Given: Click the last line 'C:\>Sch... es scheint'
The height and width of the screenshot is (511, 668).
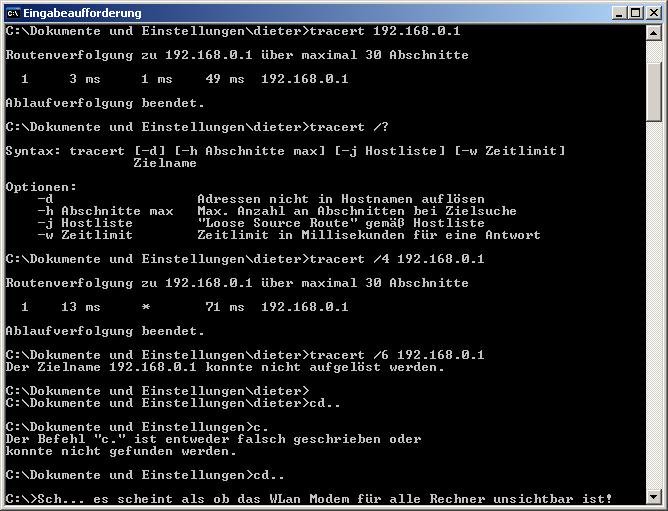Looking at the screenshot, I should click(309, 499).
